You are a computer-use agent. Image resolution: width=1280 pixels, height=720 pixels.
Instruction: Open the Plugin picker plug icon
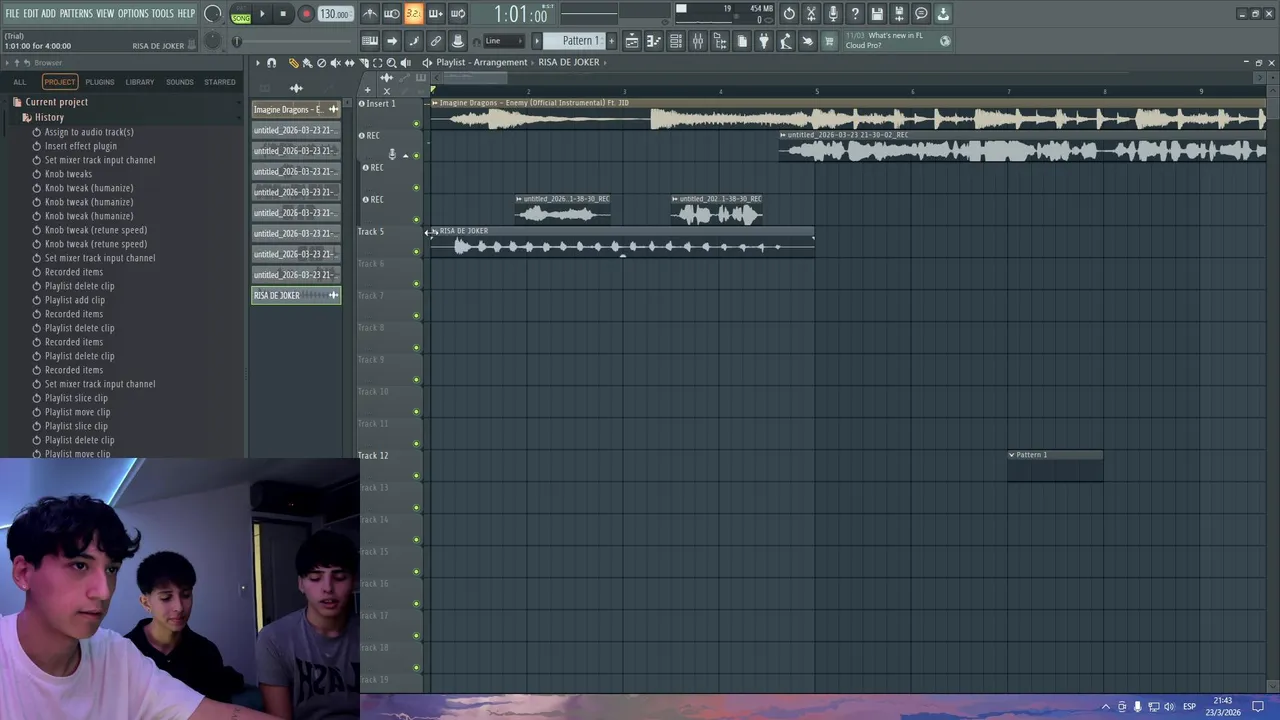(764, 41)
